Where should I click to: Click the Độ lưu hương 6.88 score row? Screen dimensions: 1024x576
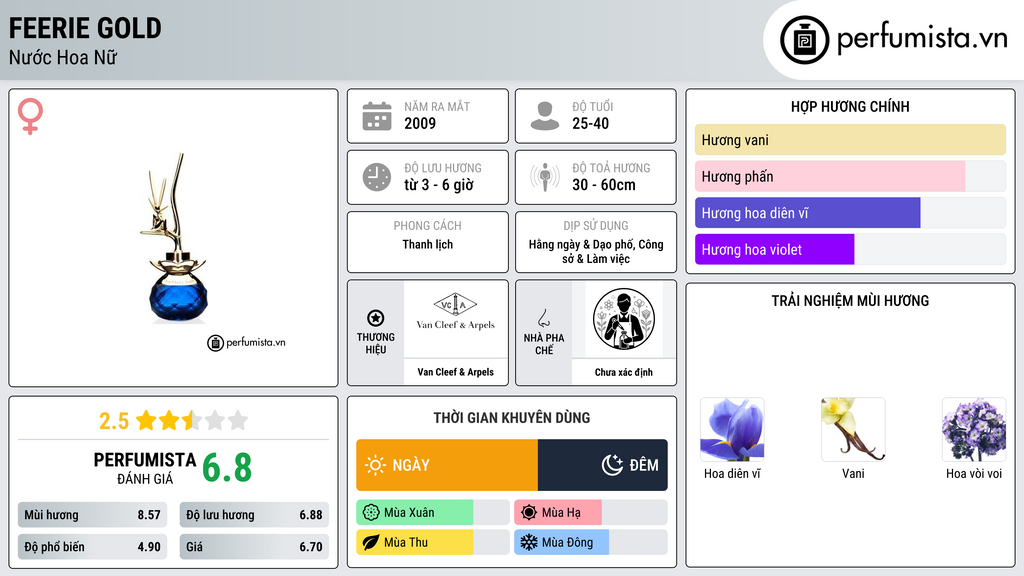tap(254, 515)
